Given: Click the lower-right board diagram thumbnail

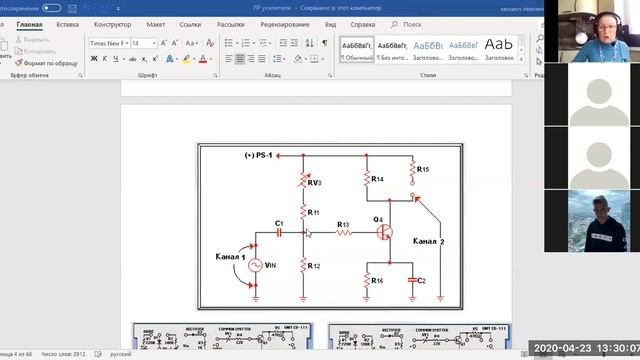Looking at the screenshot, I should tap(419, 336).
